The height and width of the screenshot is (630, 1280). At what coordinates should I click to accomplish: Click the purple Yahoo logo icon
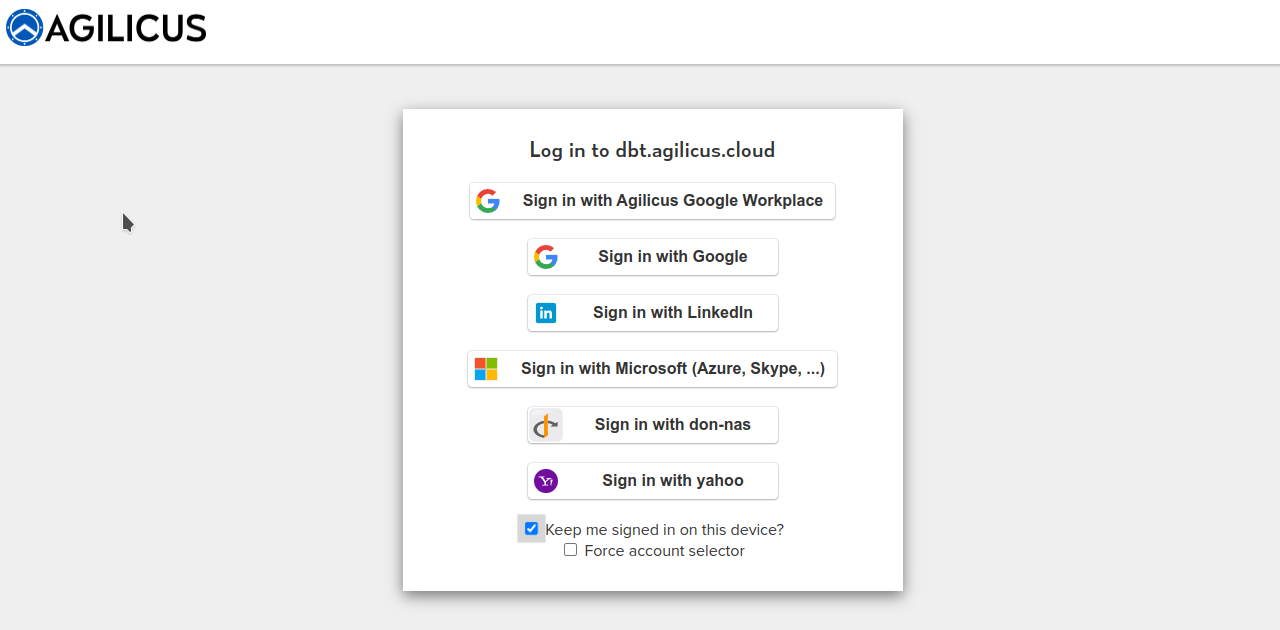coord(546,481)
